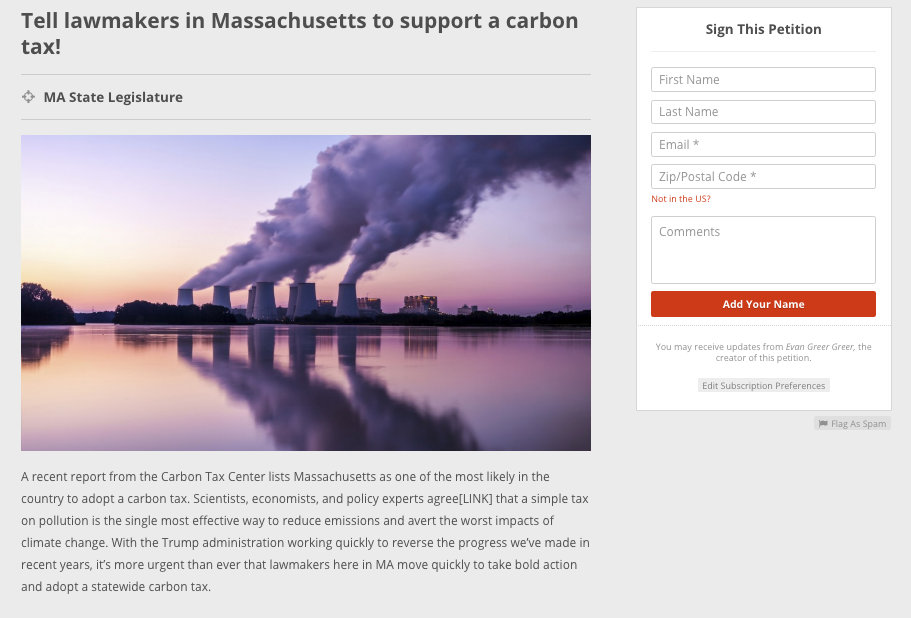
Task: Click inside the Comments text area
Action: pos(763,250)
